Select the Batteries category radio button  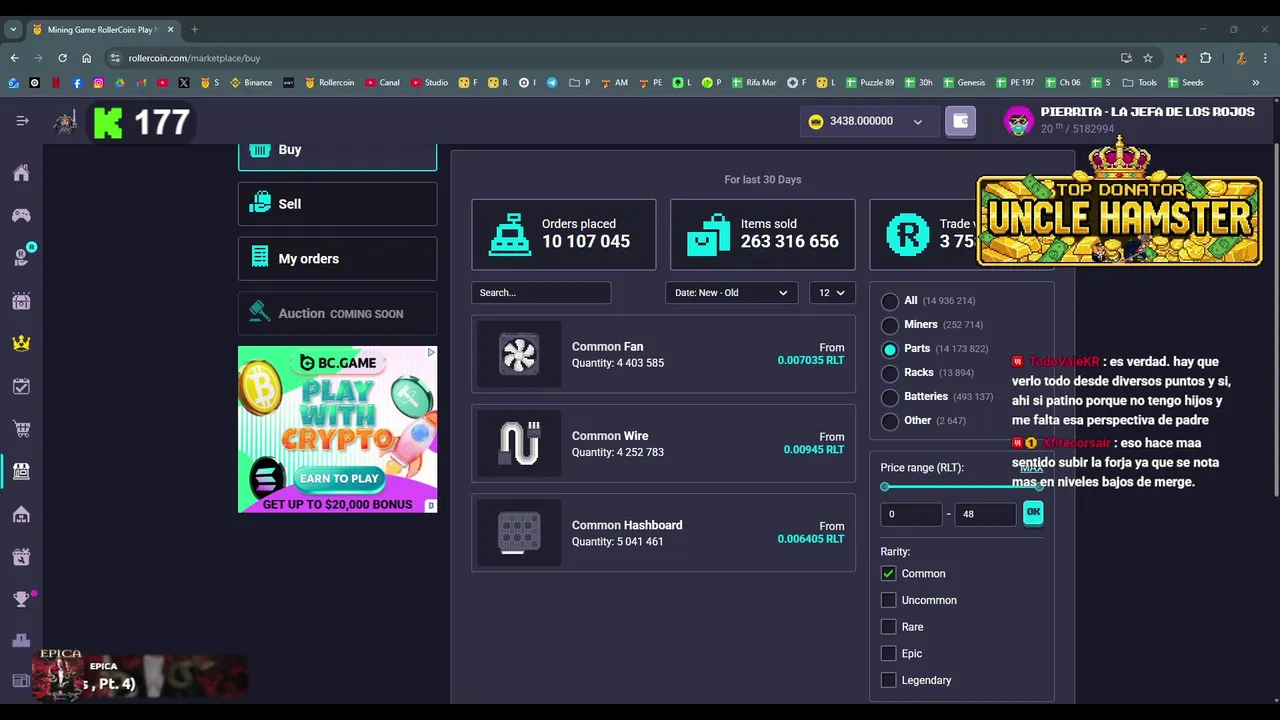pyautogui.click(x=890, y=397)
